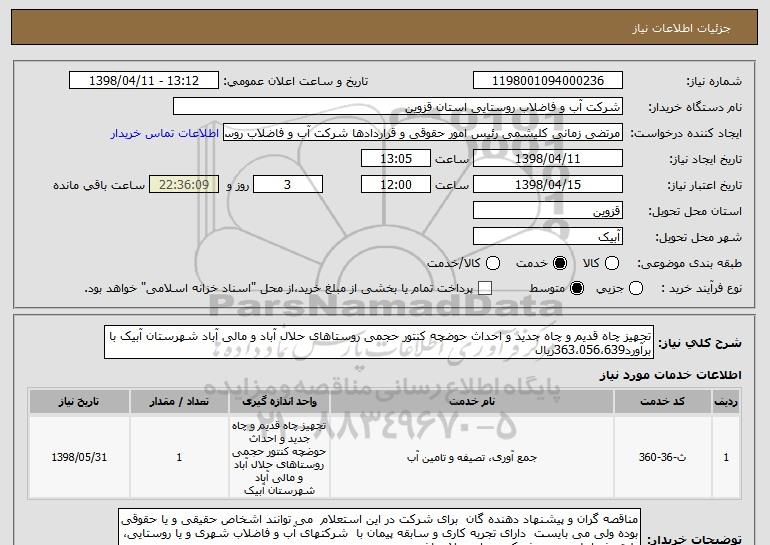
Task: Click the validity time field 12:00
Action: pyautogui.click(x=396, y=185)
